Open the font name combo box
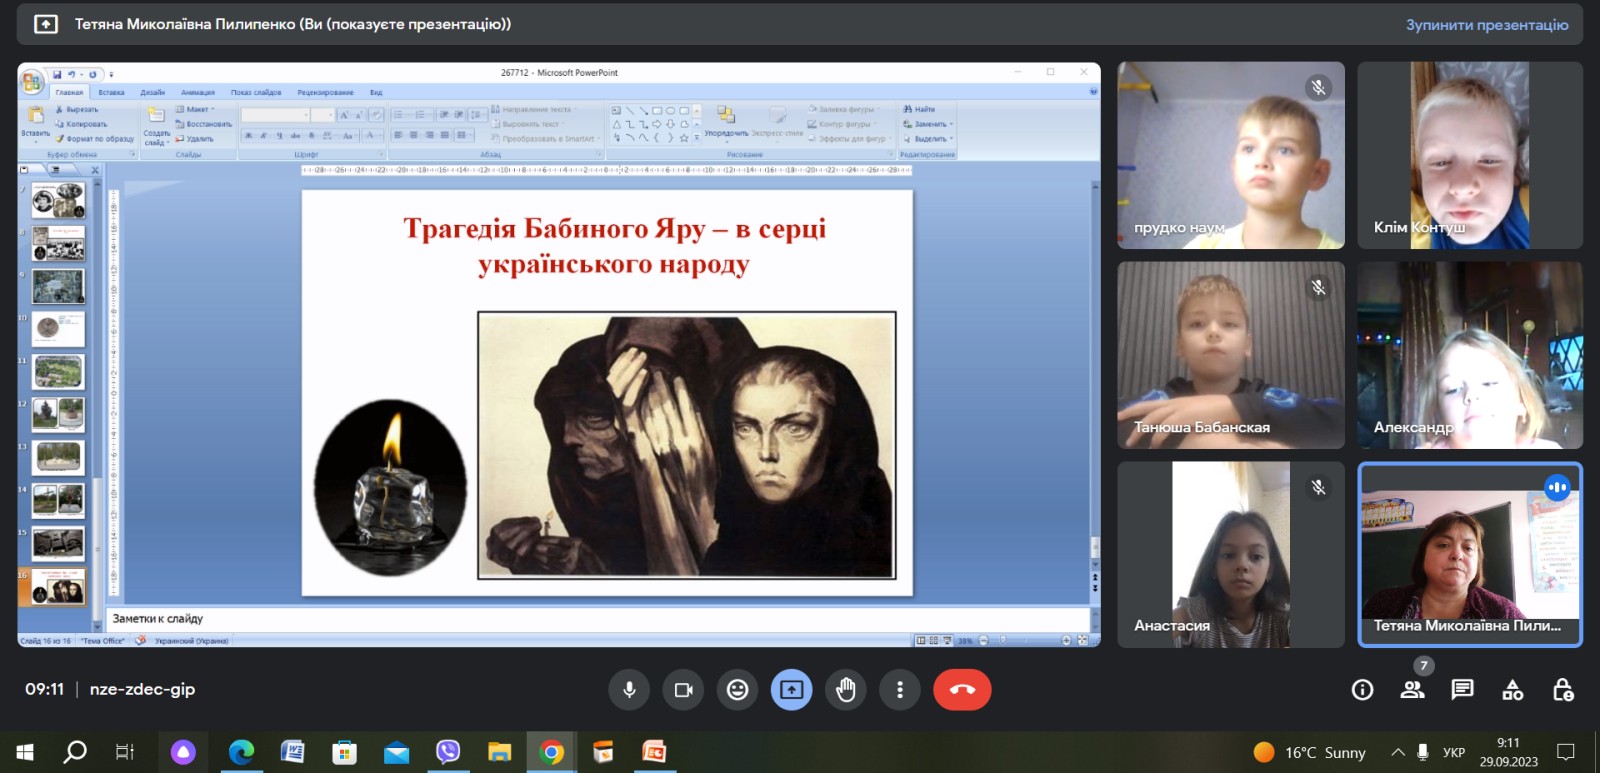This screenshot has height=773, width=1600. point(275,116)
